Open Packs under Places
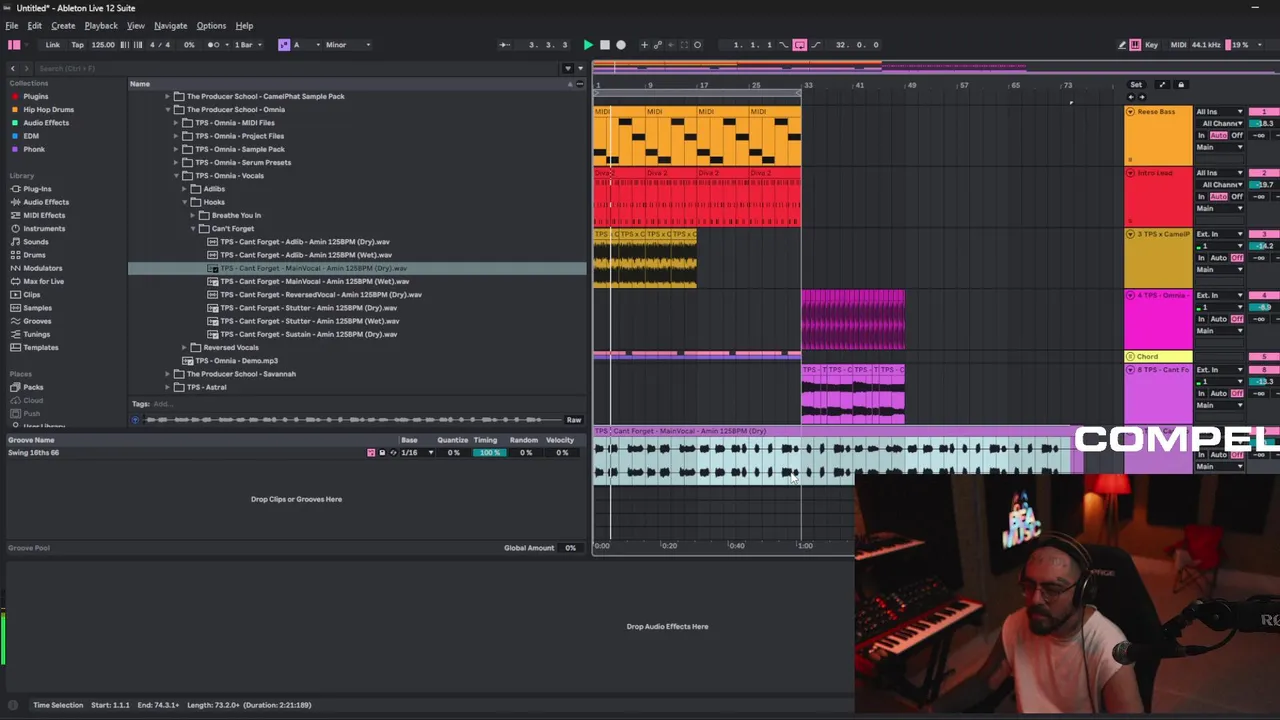1280x720 pixels. coord(33,387)
